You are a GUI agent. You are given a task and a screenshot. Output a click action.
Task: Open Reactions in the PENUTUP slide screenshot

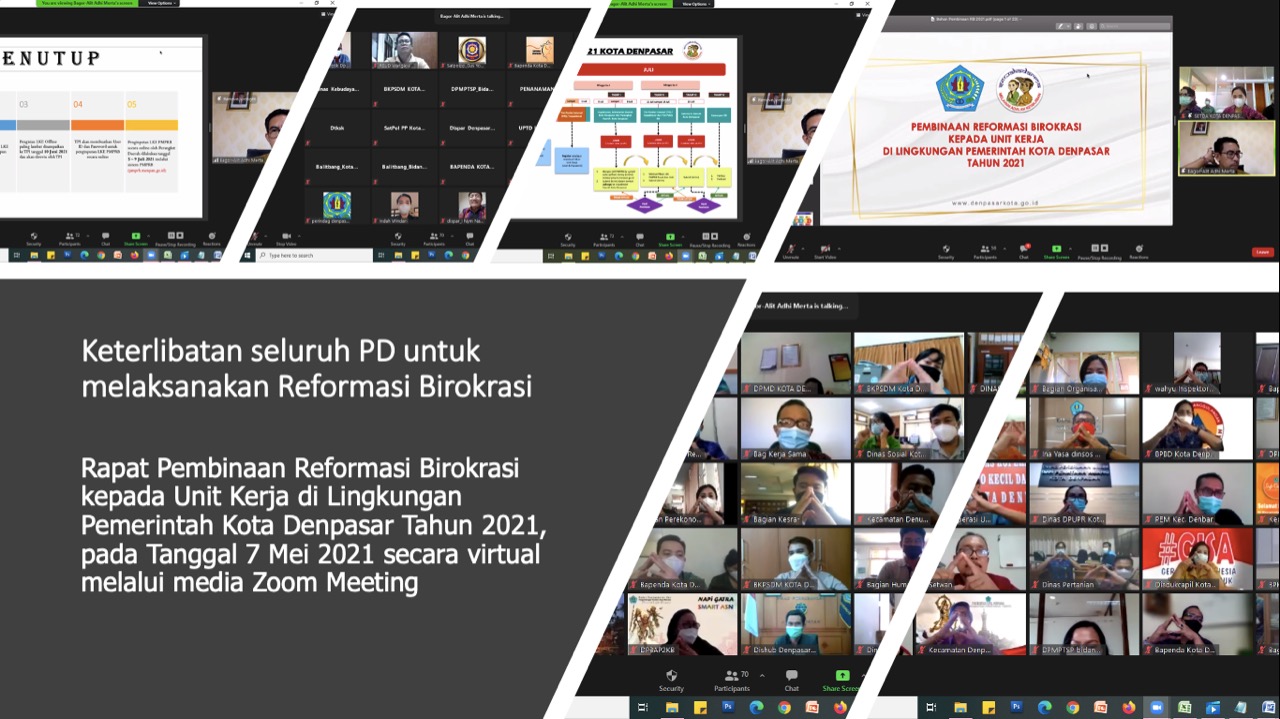[x=212, y=240]
